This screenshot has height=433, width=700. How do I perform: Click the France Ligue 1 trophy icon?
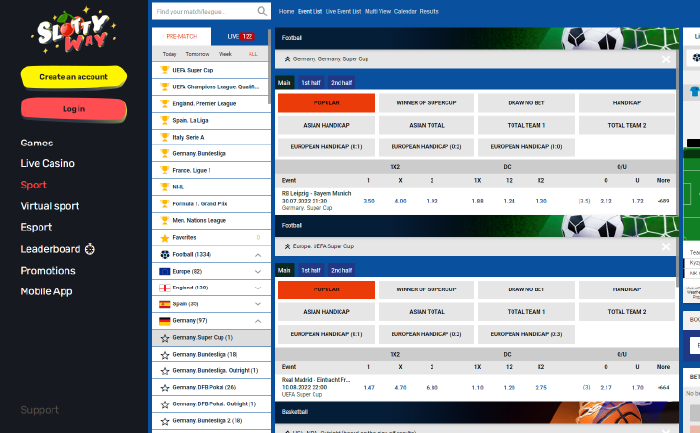click(x=165, y=170)
